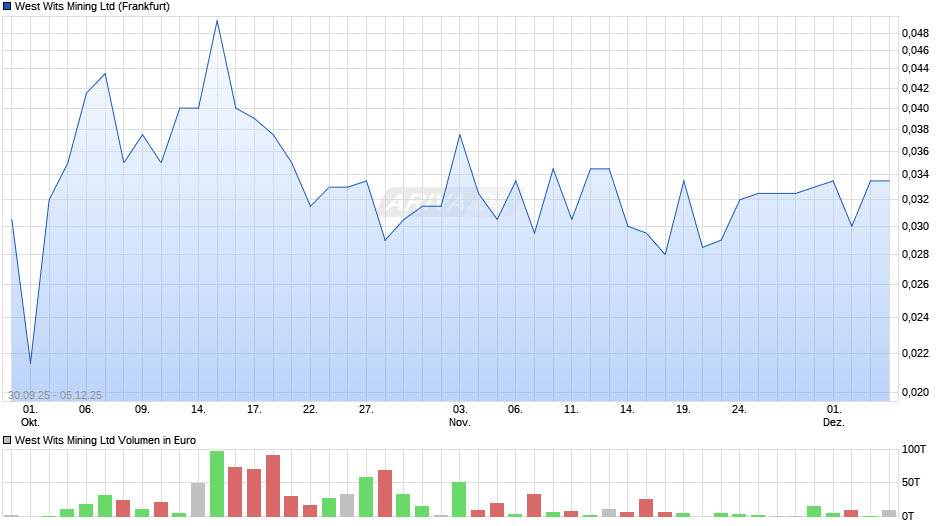This screenshot has width=940, height=526.
Task: Click the '17.' date axis label
Action: click(x=254, y=410)
